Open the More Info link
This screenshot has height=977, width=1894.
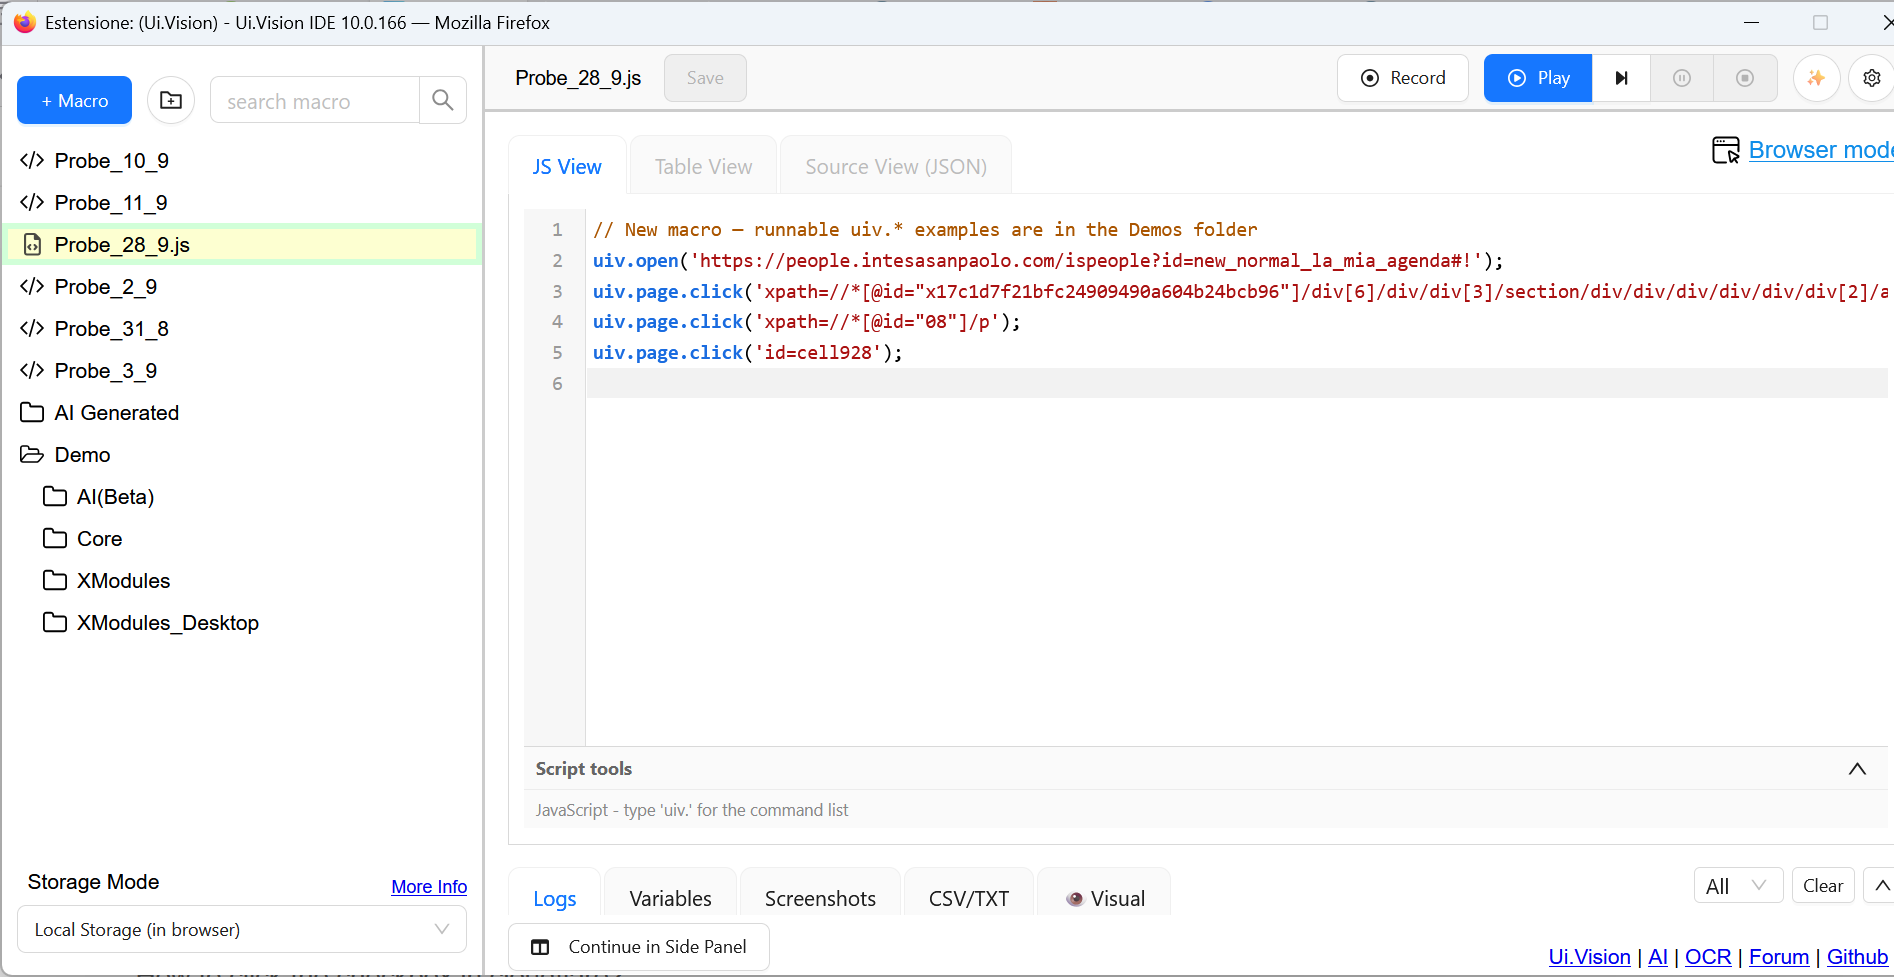coord(429,887)
